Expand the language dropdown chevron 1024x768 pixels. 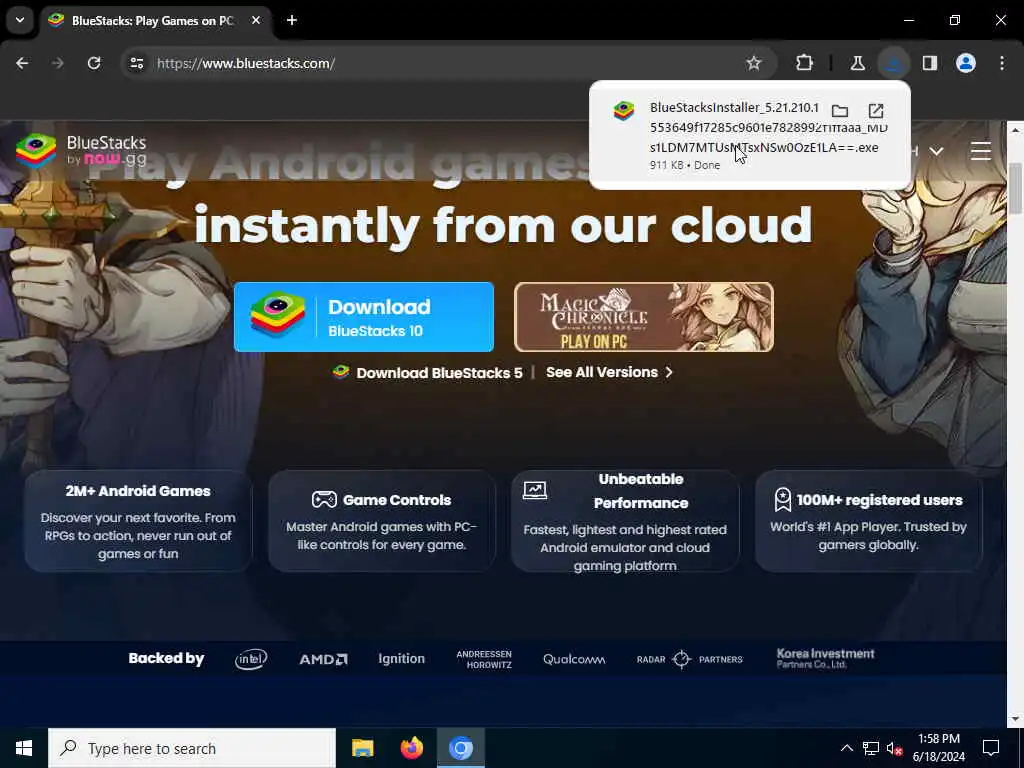tap(936, 152)
